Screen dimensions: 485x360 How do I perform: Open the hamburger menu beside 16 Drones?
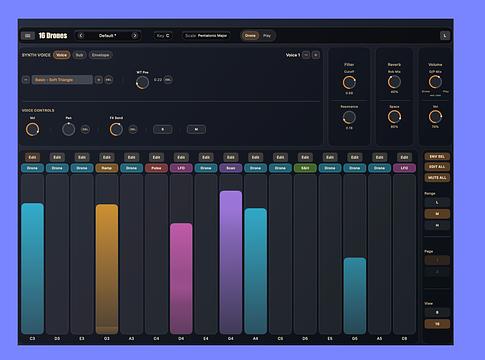28,36
